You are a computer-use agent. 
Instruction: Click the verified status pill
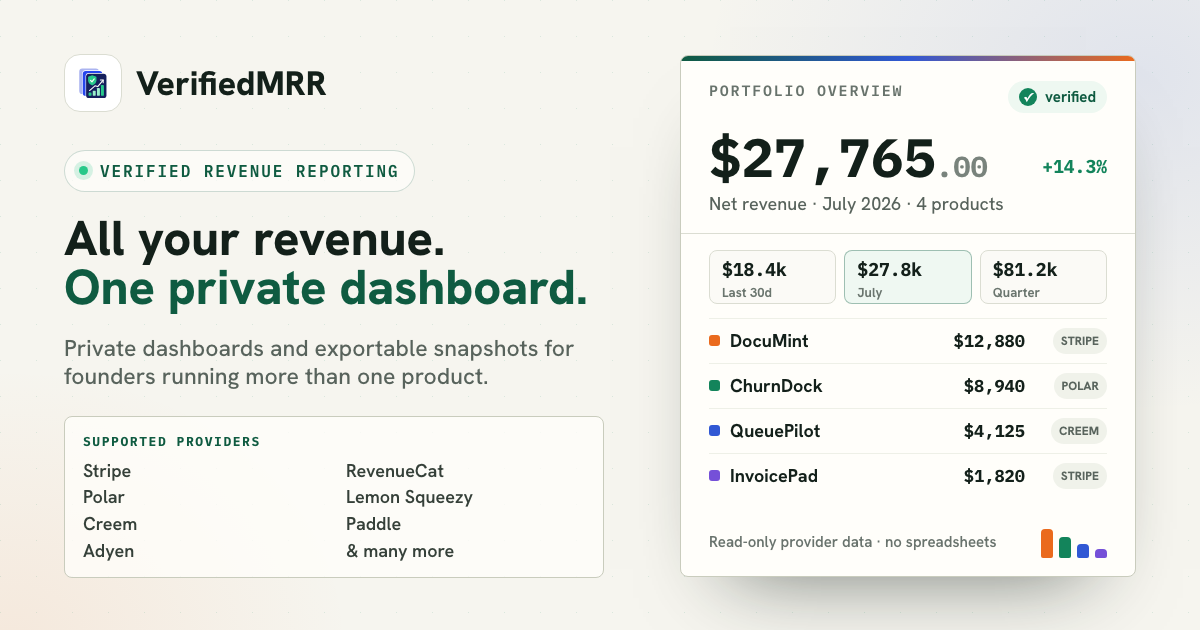(x=1057, y=97)
